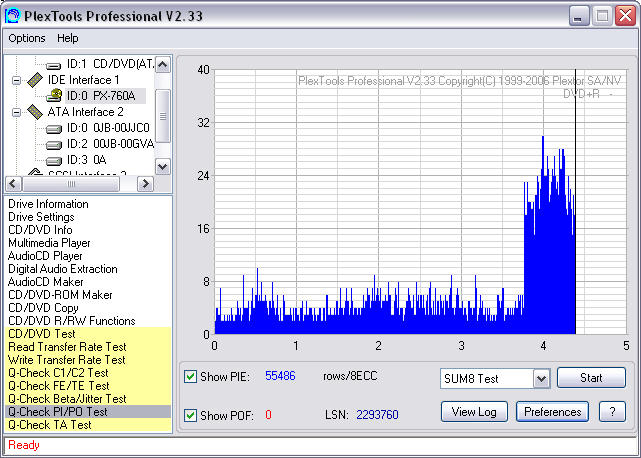Image resolution: width=641 pixels, height=458 pixels.
Task: Click the ATA Interface 2 controller icon
Action: (35, 112)
